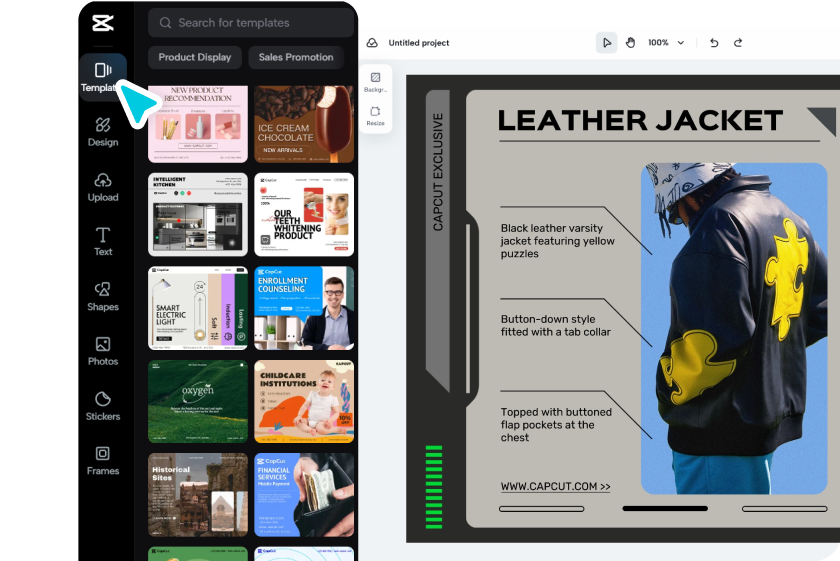Click the redo arrow

[x=738, y=43]
